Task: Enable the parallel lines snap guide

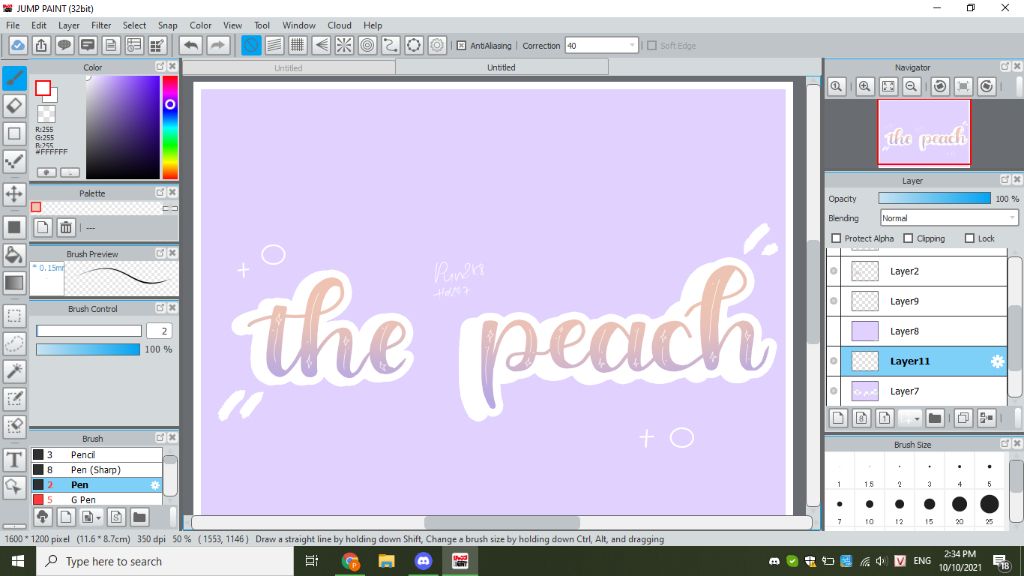Action: pyautogui.click(x=274, y=46)
